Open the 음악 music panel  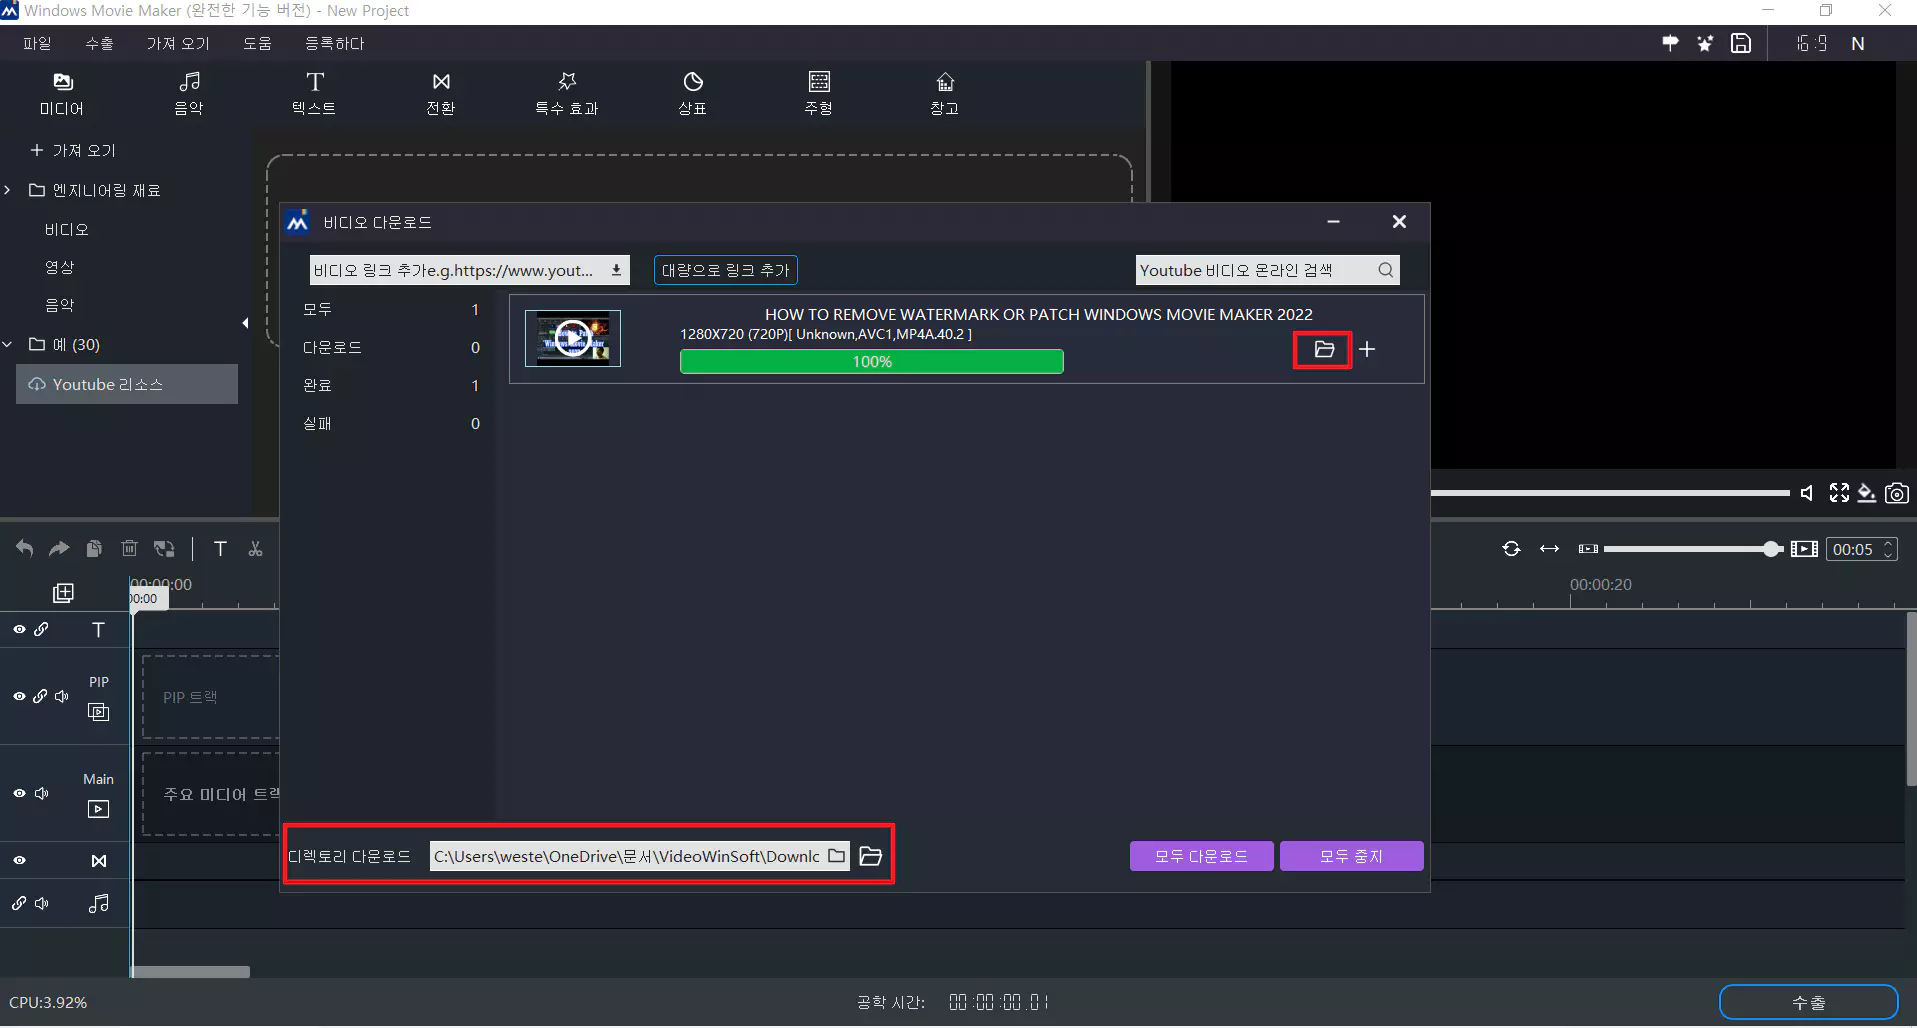(189, 94)
